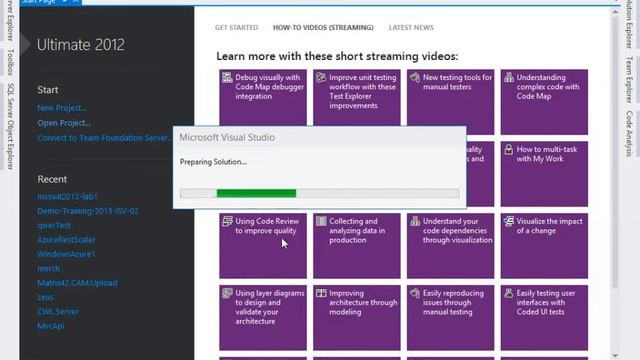Click Connect to Team Foundation Server link

(104, 138)
